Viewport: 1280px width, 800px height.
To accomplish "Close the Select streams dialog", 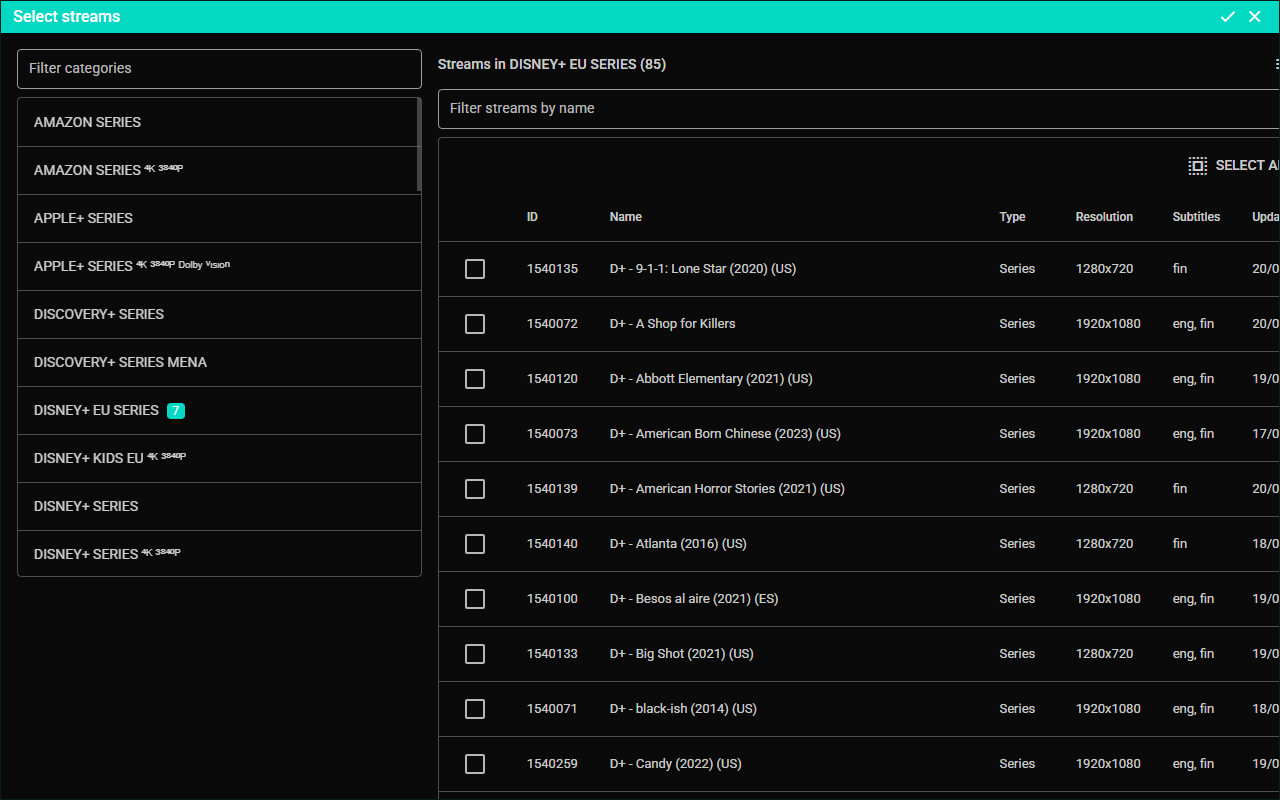I will 1255,17.
